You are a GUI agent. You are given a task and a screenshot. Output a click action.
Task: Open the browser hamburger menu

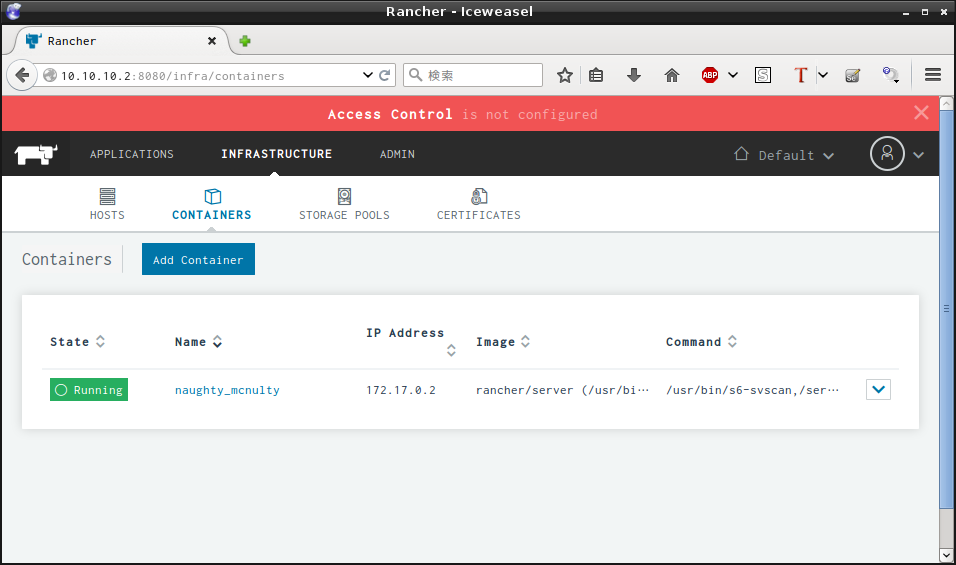click(933, 75)
